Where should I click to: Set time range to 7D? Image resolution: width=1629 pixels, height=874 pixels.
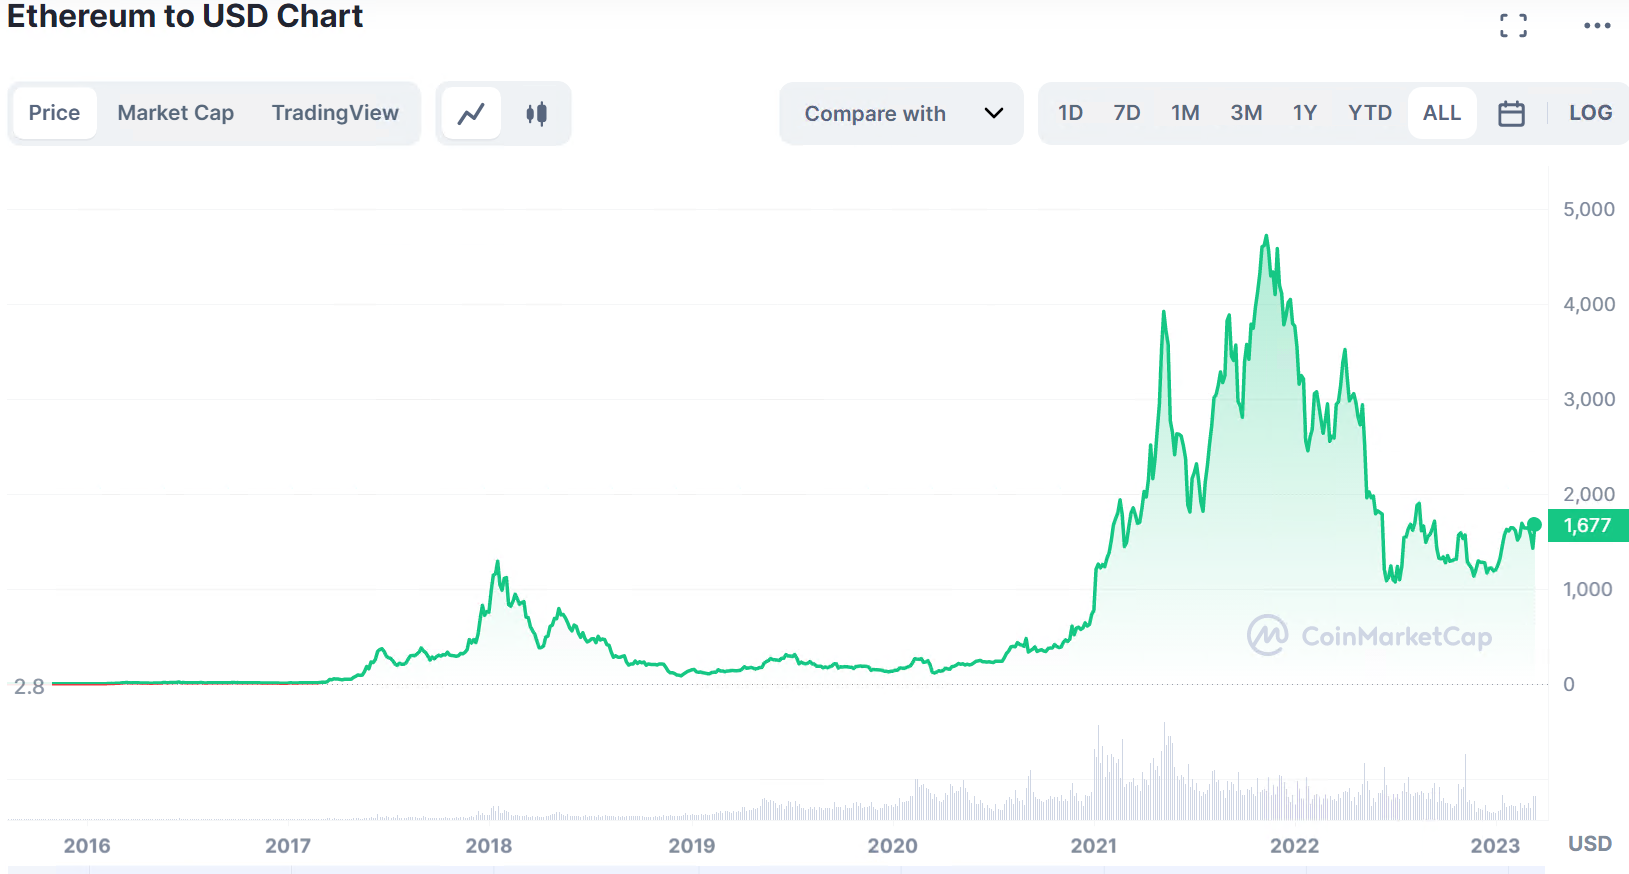(x=1127, y=113)
